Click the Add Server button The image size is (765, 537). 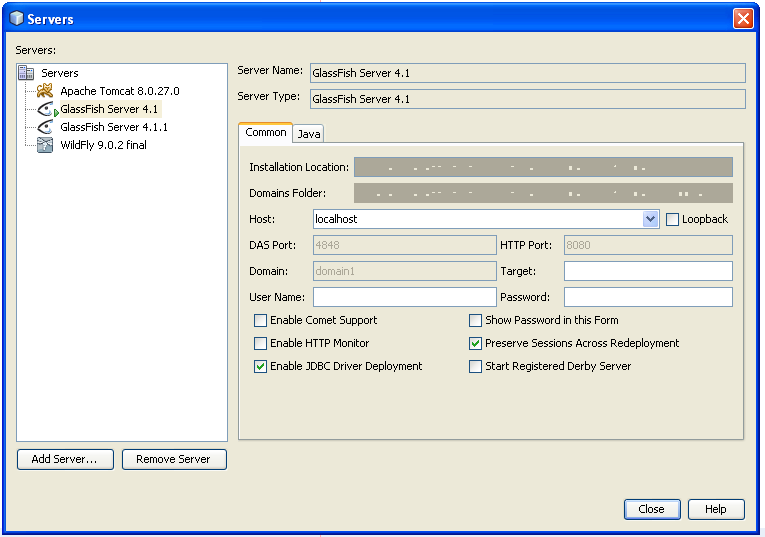click(65, 459)
